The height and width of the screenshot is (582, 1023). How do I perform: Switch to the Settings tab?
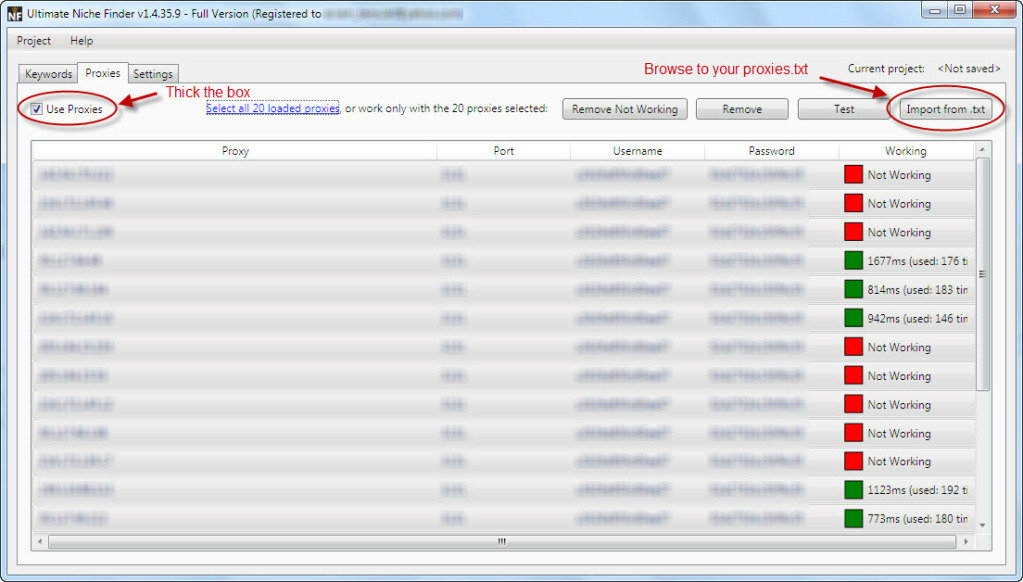pos(153,74)
